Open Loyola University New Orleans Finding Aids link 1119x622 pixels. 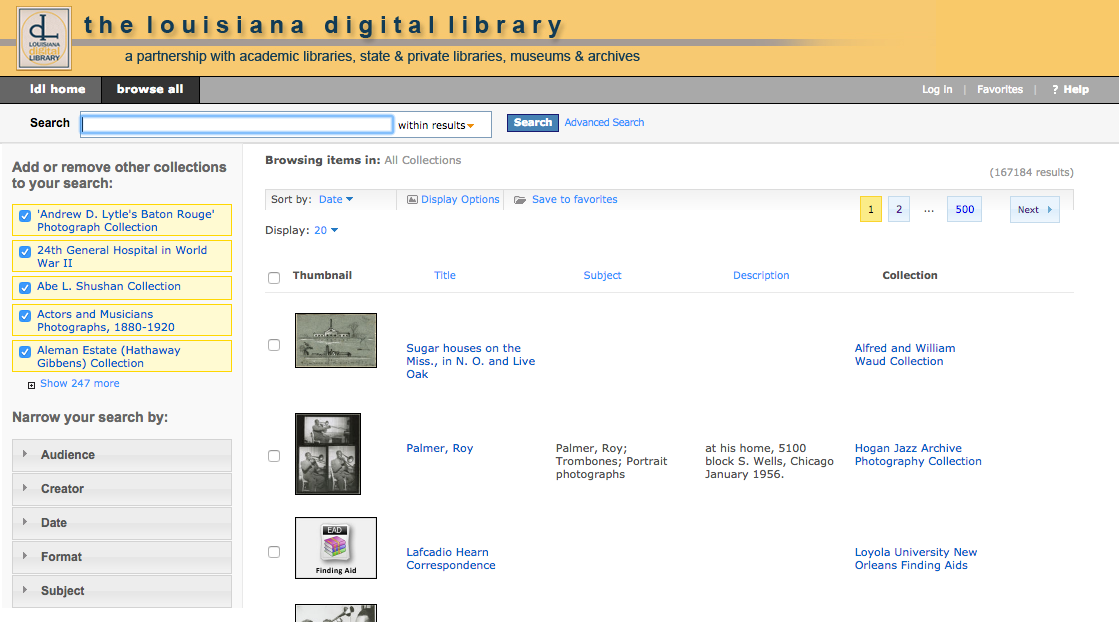[916, 559]
